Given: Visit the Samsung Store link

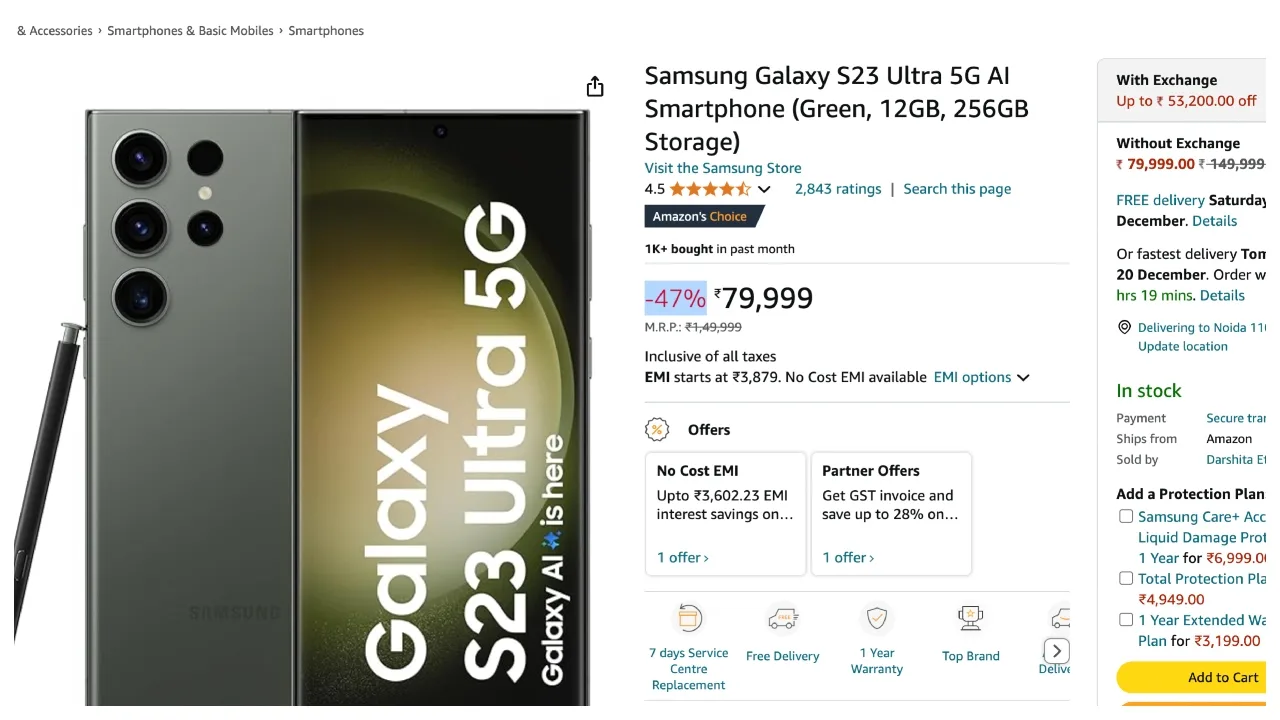Looking at the screenshot, I should [x=723, y=168].
